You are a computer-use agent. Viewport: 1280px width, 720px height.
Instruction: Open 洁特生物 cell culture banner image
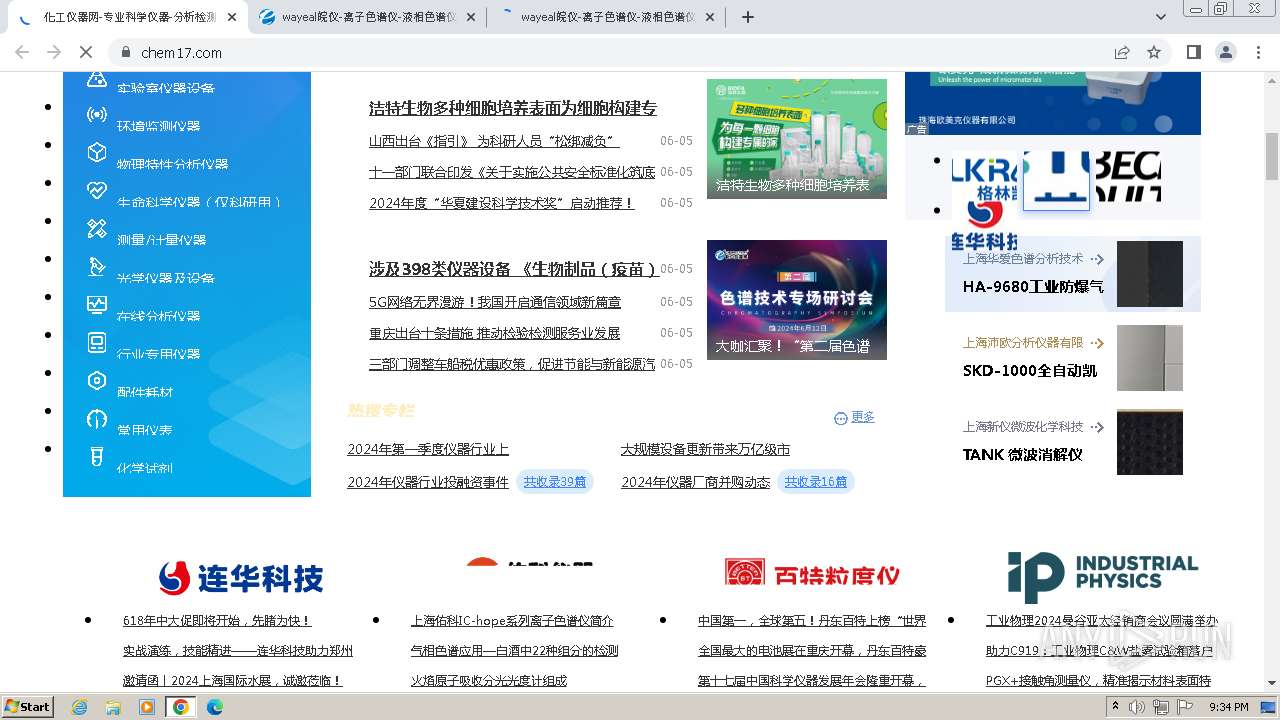coord(797,139)
